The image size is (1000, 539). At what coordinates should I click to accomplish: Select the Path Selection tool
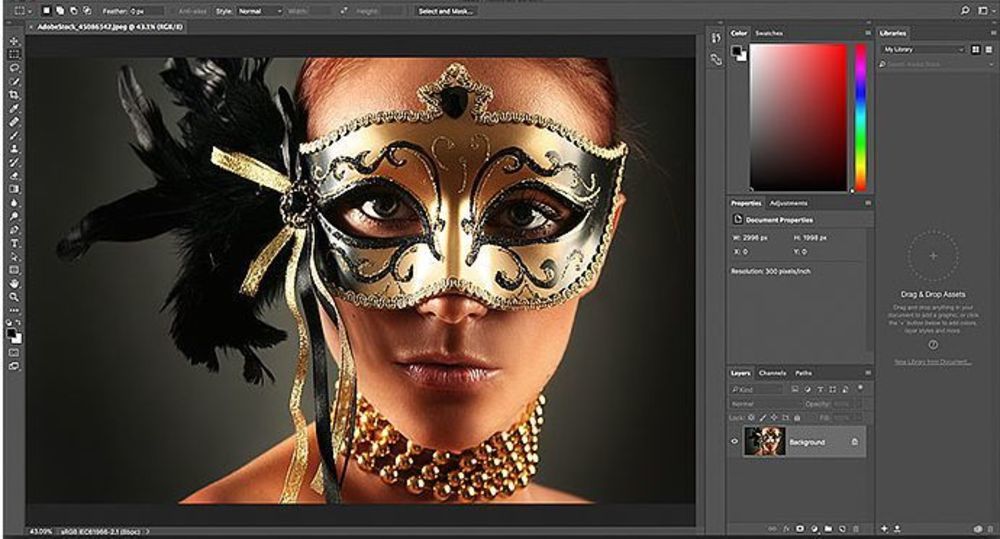click(x=14, y=256)
